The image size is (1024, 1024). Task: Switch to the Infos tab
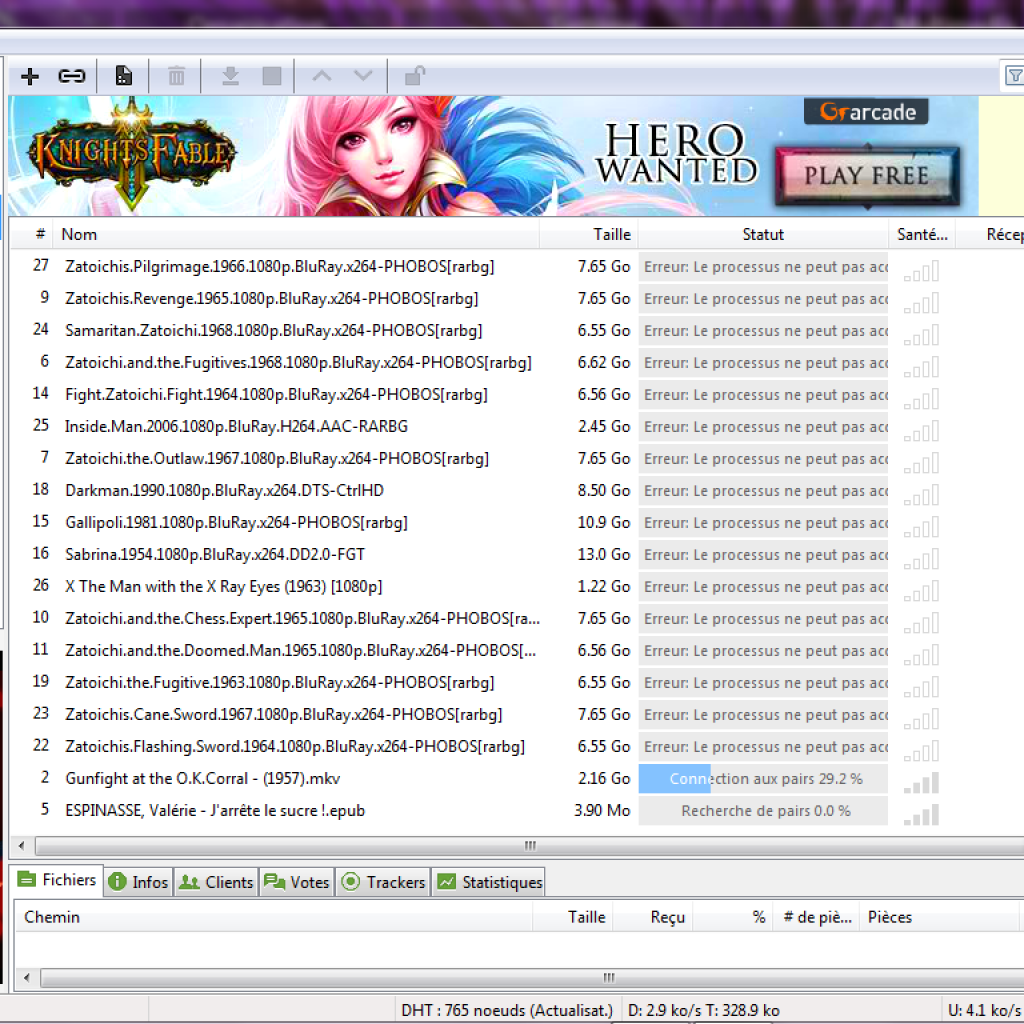(x=138, y=882)
